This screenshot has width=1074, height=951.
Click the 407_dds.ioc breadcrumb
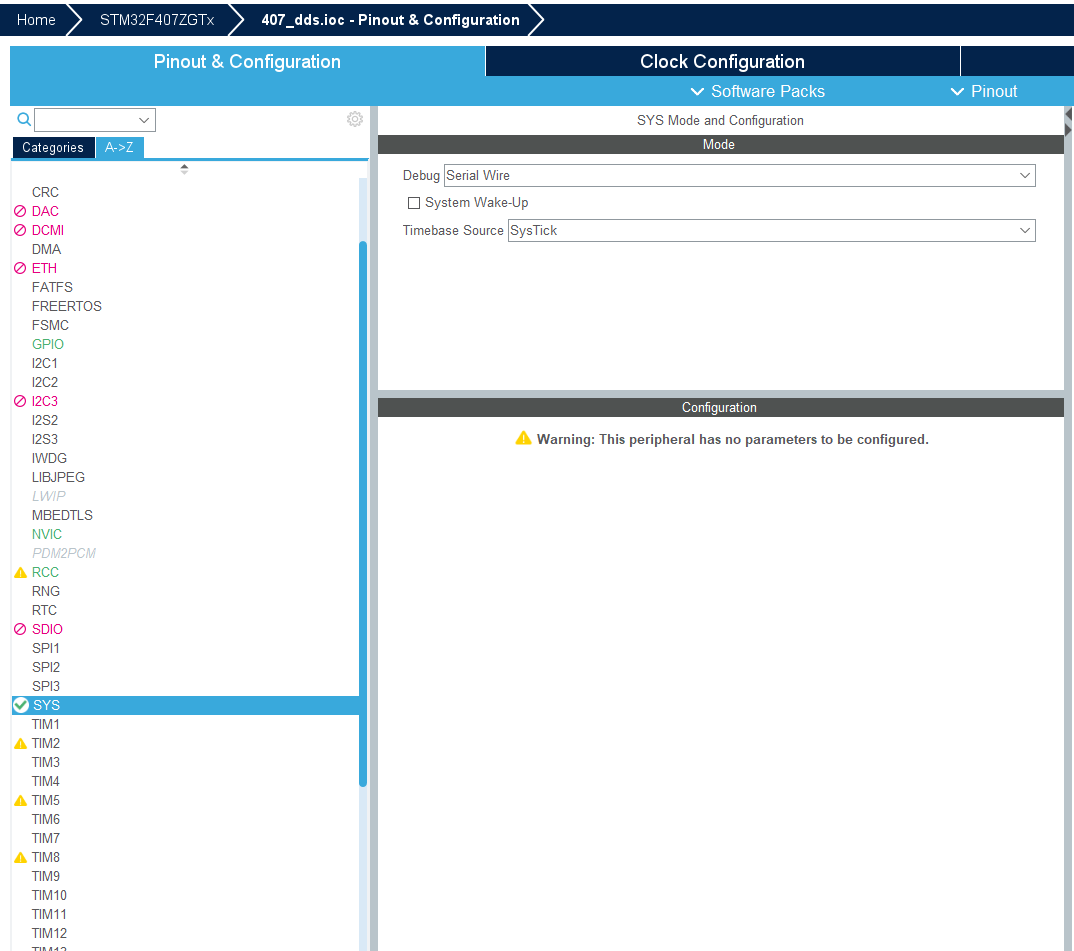[x=390, y=20]
